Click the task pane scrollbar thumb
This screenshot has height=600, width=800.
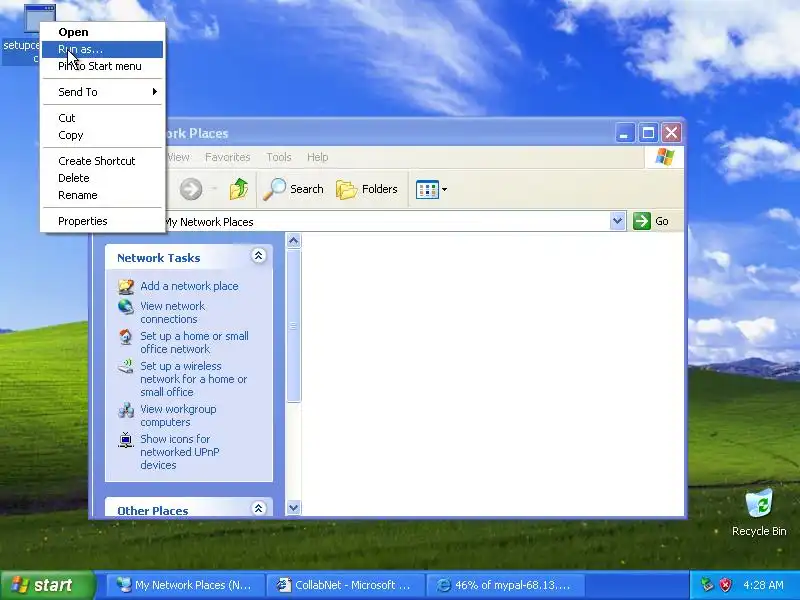click(x=293, y=326)
